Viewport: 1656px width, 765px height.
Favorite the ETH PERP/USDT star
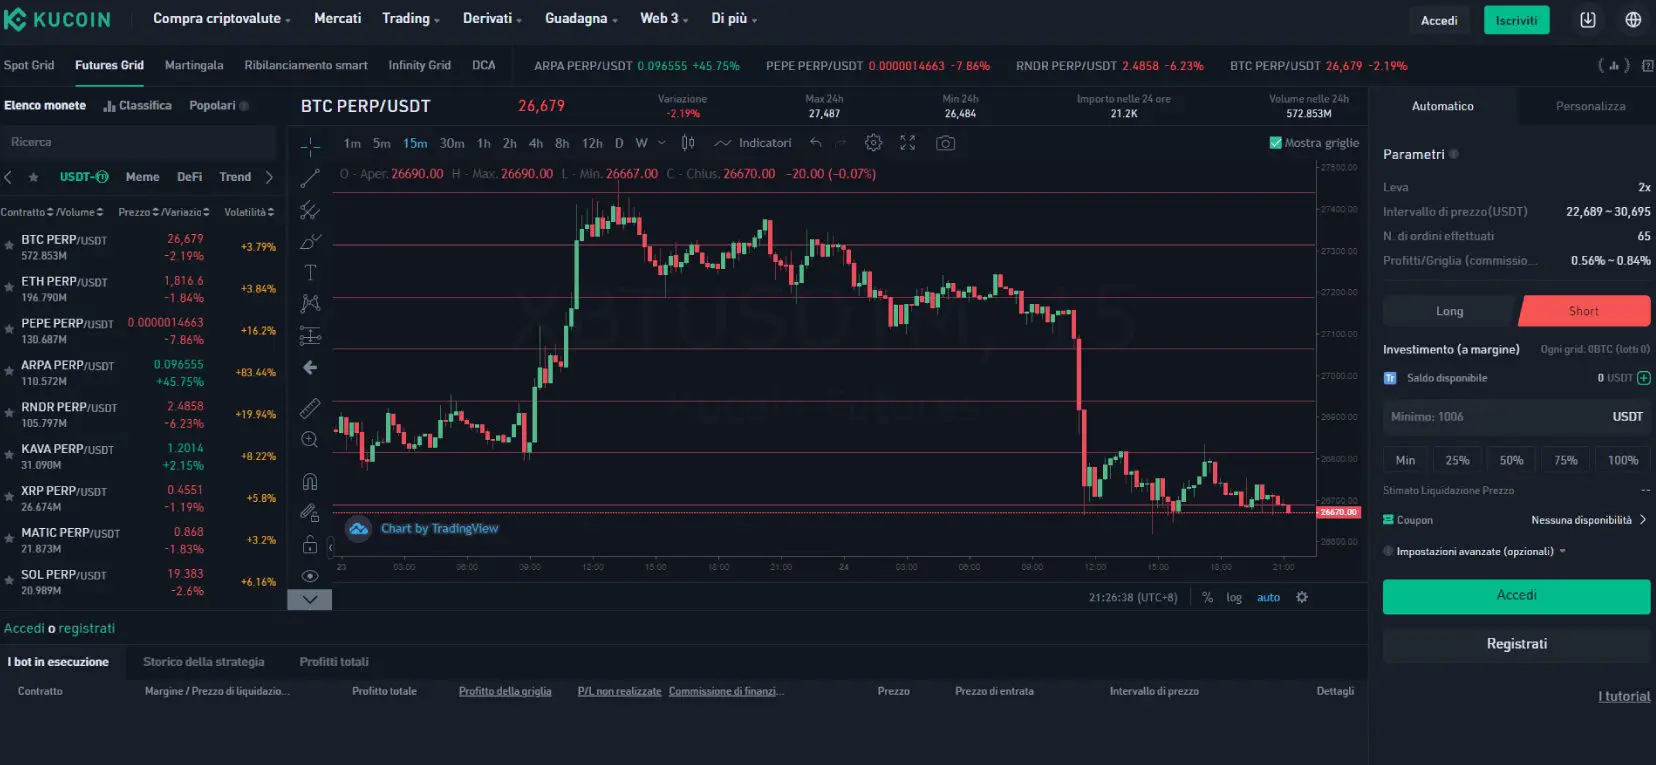coord(9,287)
